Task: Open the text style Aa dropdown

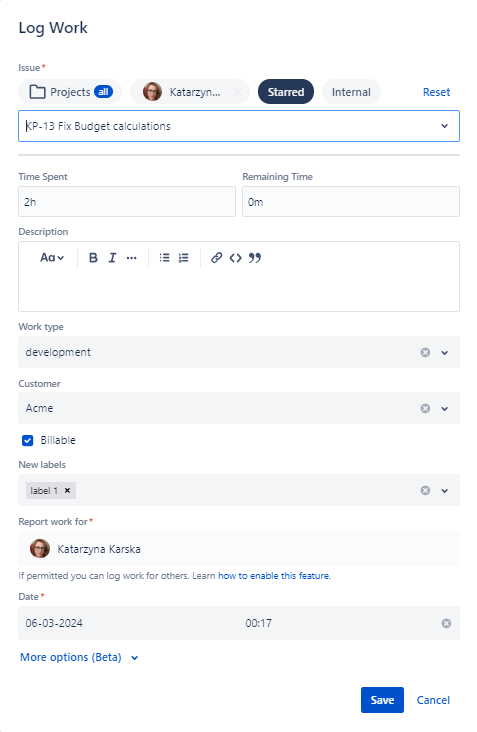Action: 52,258
